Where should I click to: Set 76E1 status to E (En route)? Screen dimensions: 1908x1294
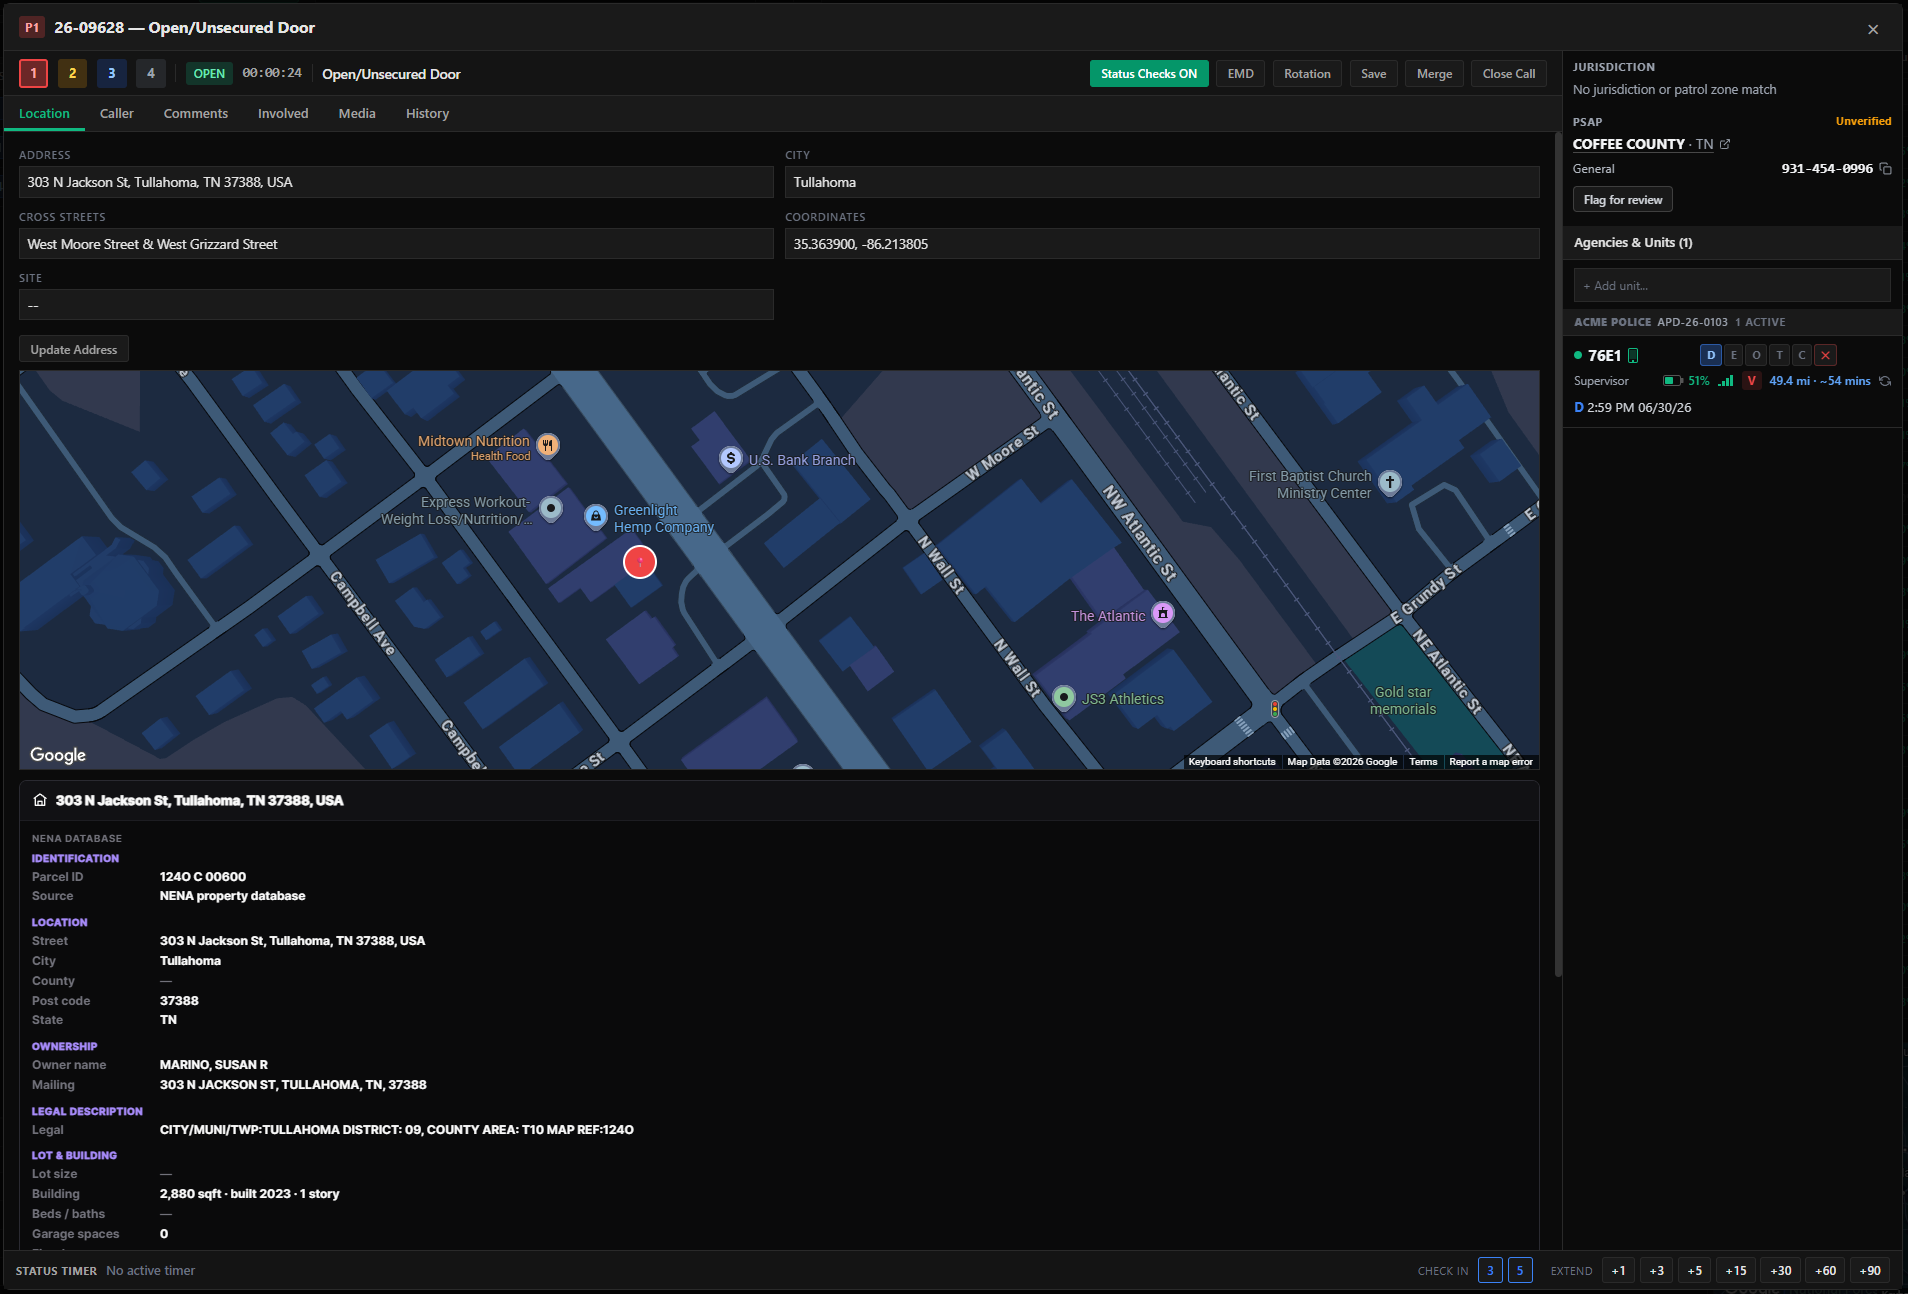tap(1734, 355)
